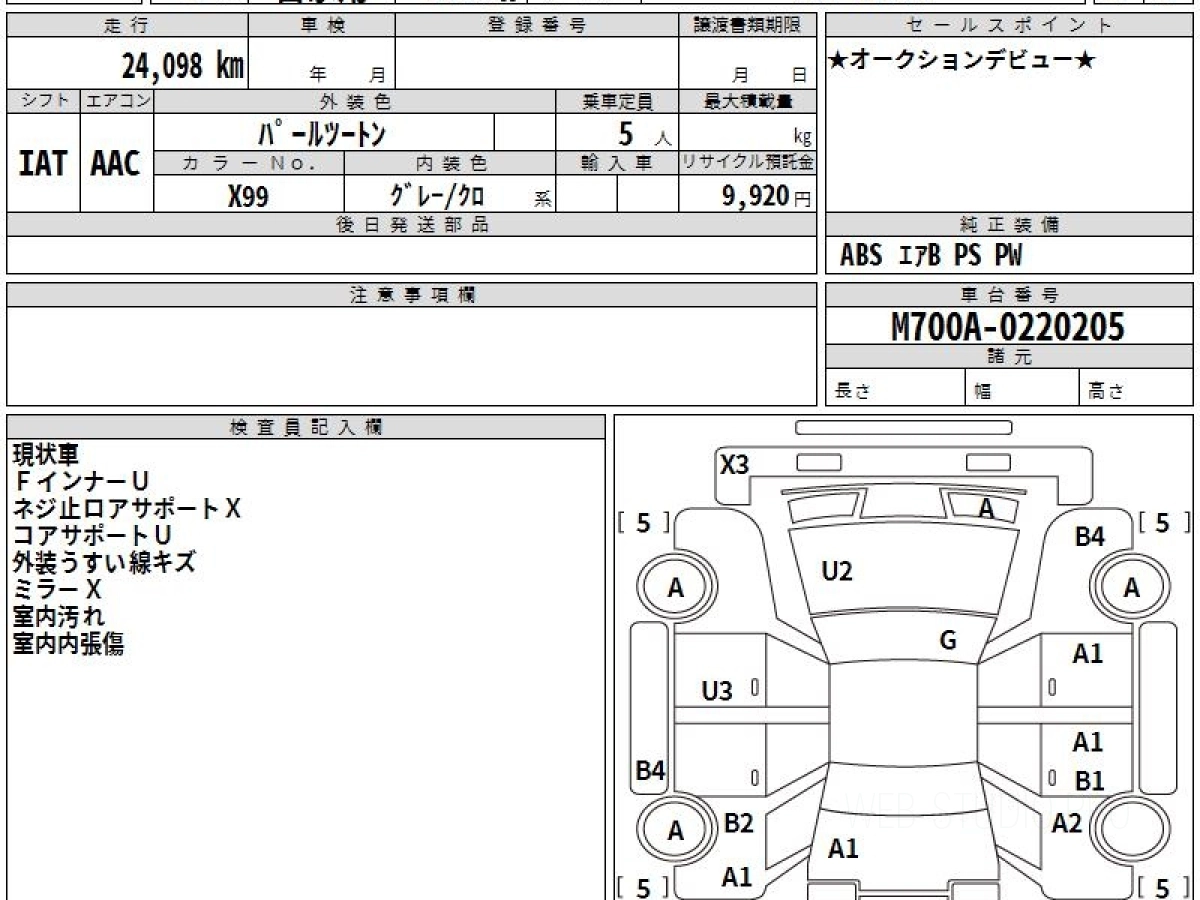Click the 内装色 header

(450, 163)
